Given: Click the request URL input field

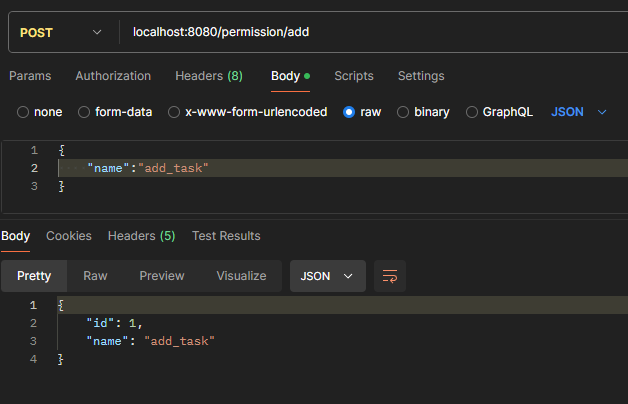Looking at the screenshot, I should (x=370, y=32).
